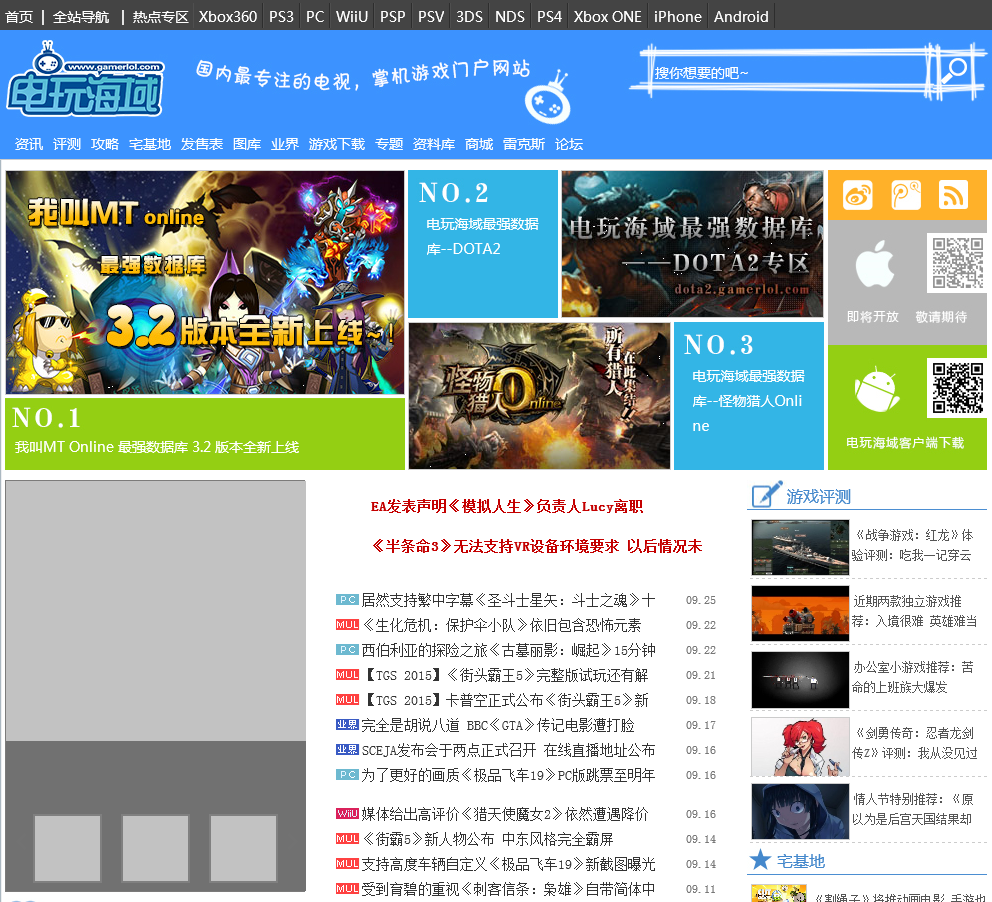Click the QR code beside Apple logo
The image size is (992, 902).
click(x=957, y=263)
